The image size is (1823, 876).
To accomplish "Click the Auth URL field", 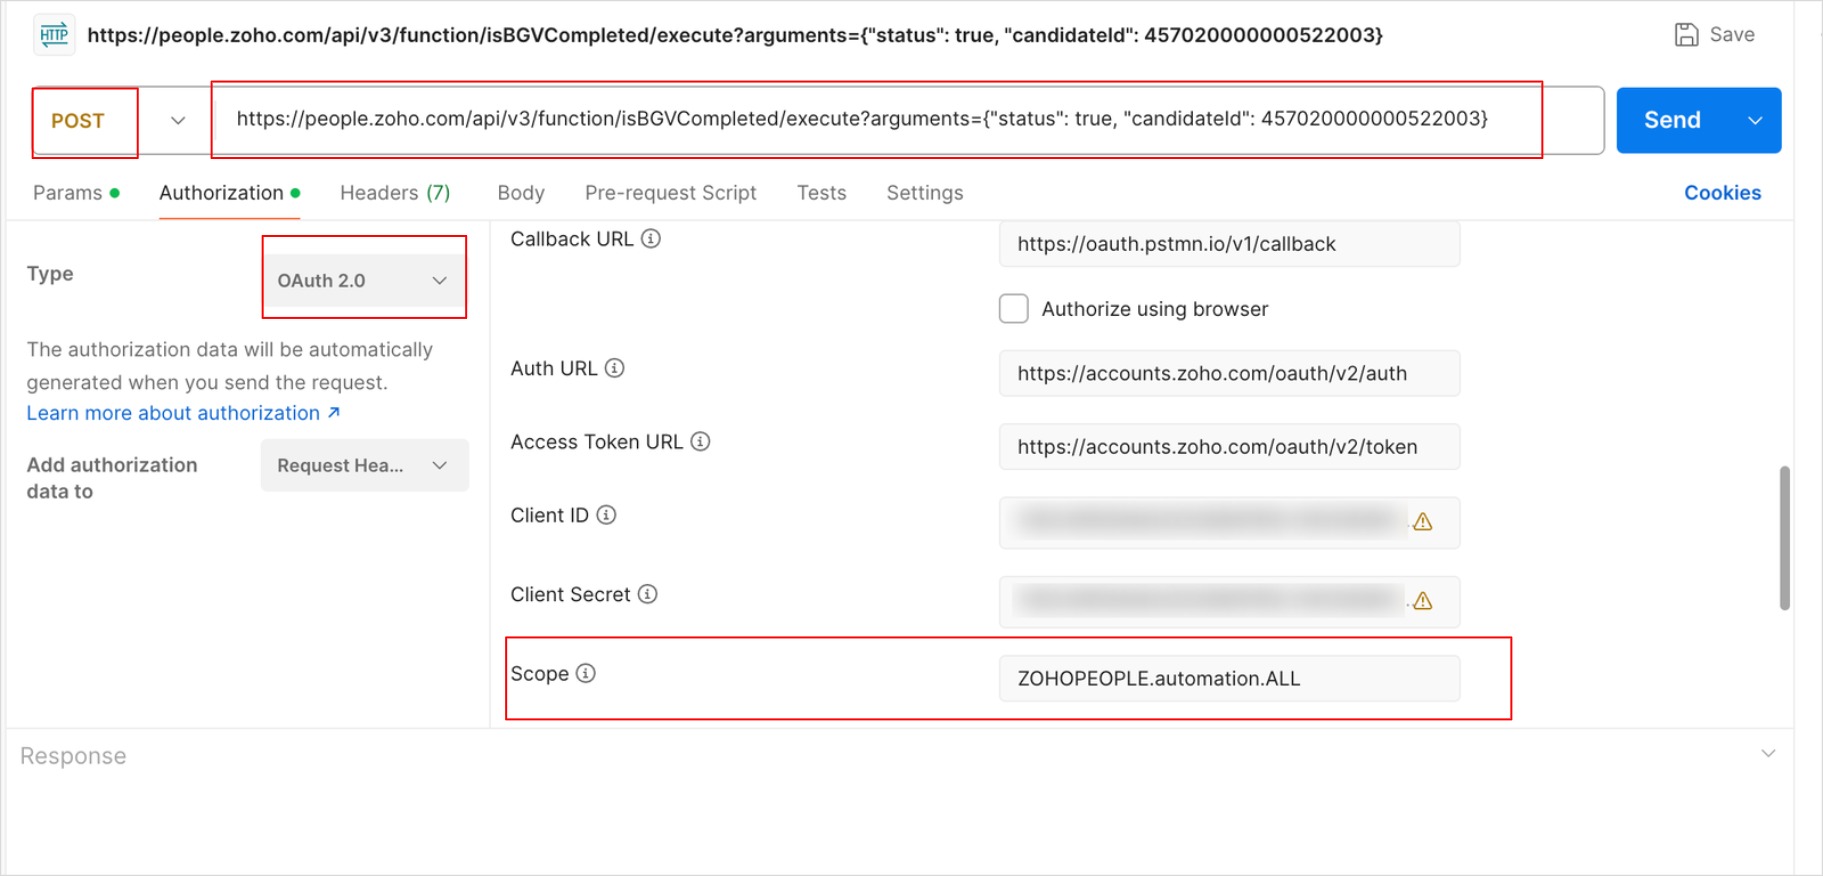I will (x=1229, y=373).
